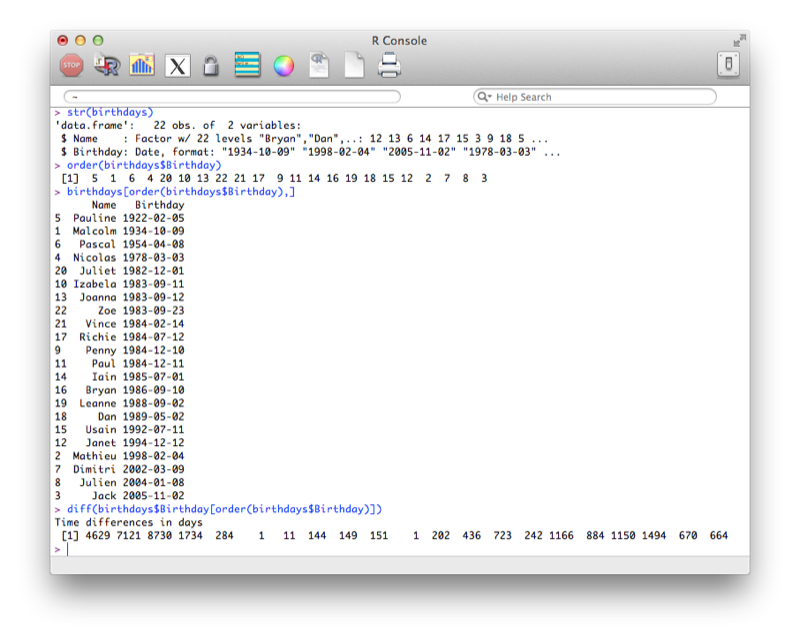Click the 'Birthday' column header
The width and height of the screenshot is (800, 644).
click(160, 205)
